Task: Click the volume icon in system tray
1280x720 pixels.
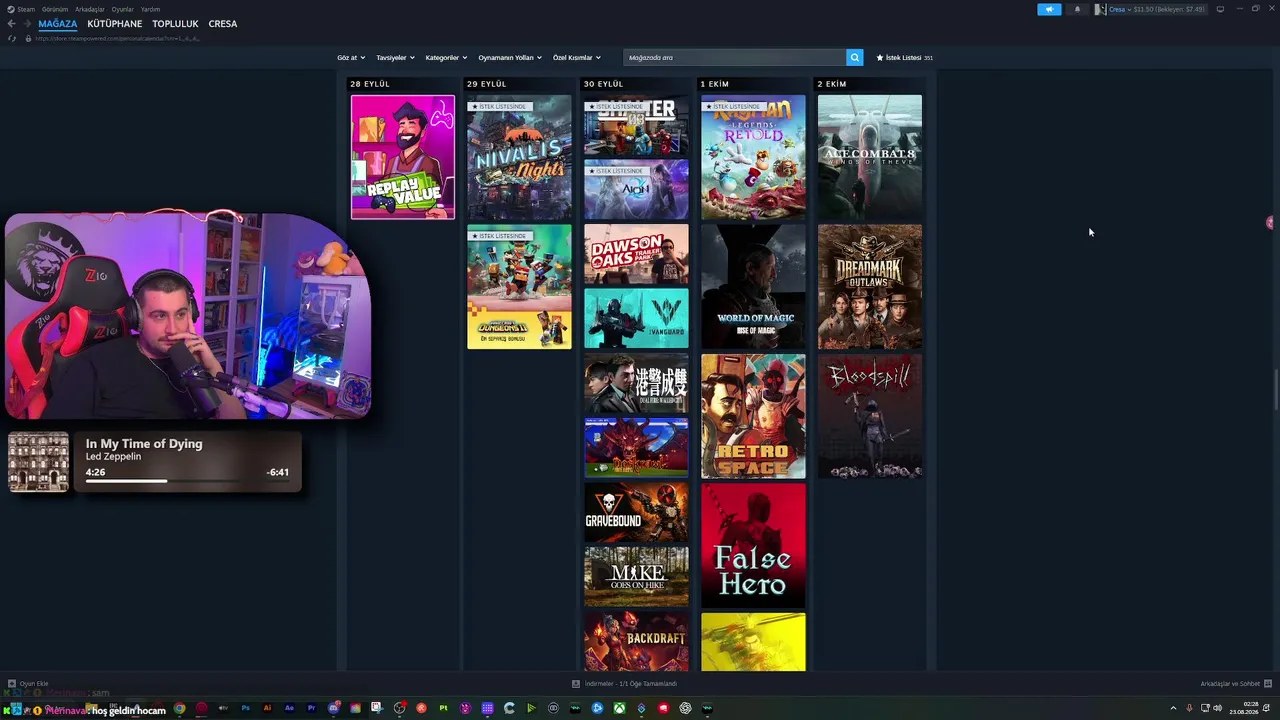Action: [1217, 708]
